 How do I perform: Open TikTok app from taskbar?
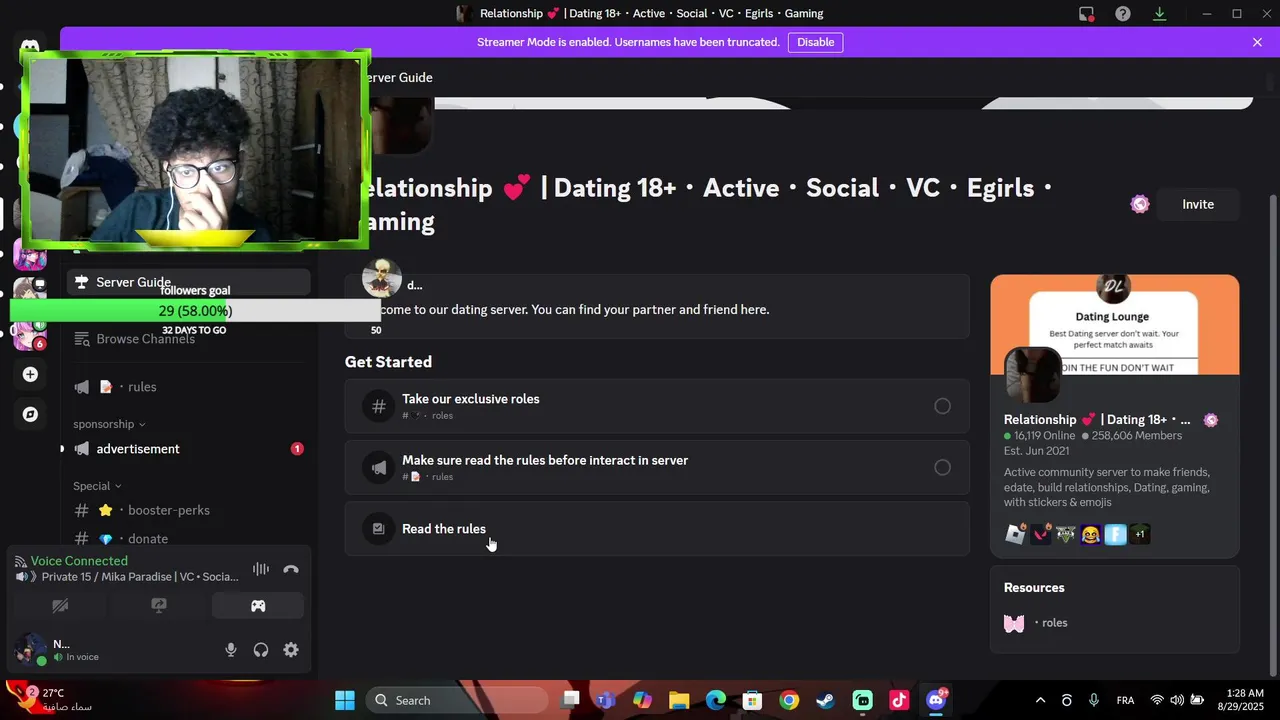(x=899, y=700)
